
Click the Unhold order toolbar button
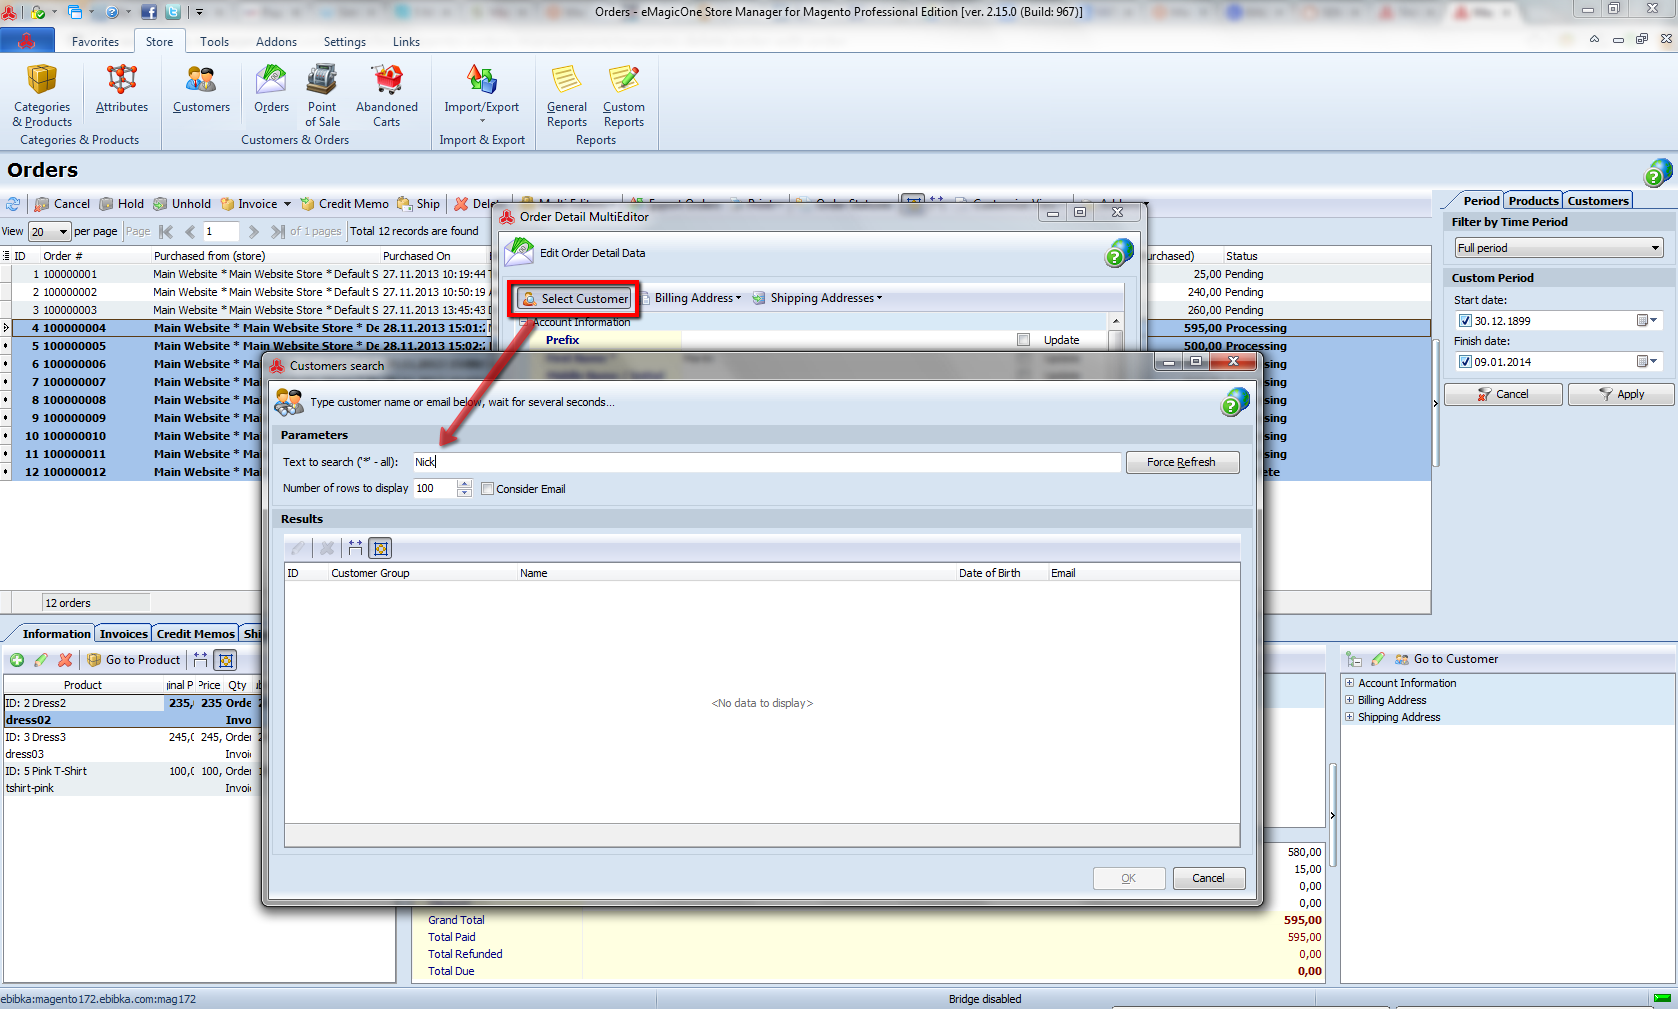182,204
